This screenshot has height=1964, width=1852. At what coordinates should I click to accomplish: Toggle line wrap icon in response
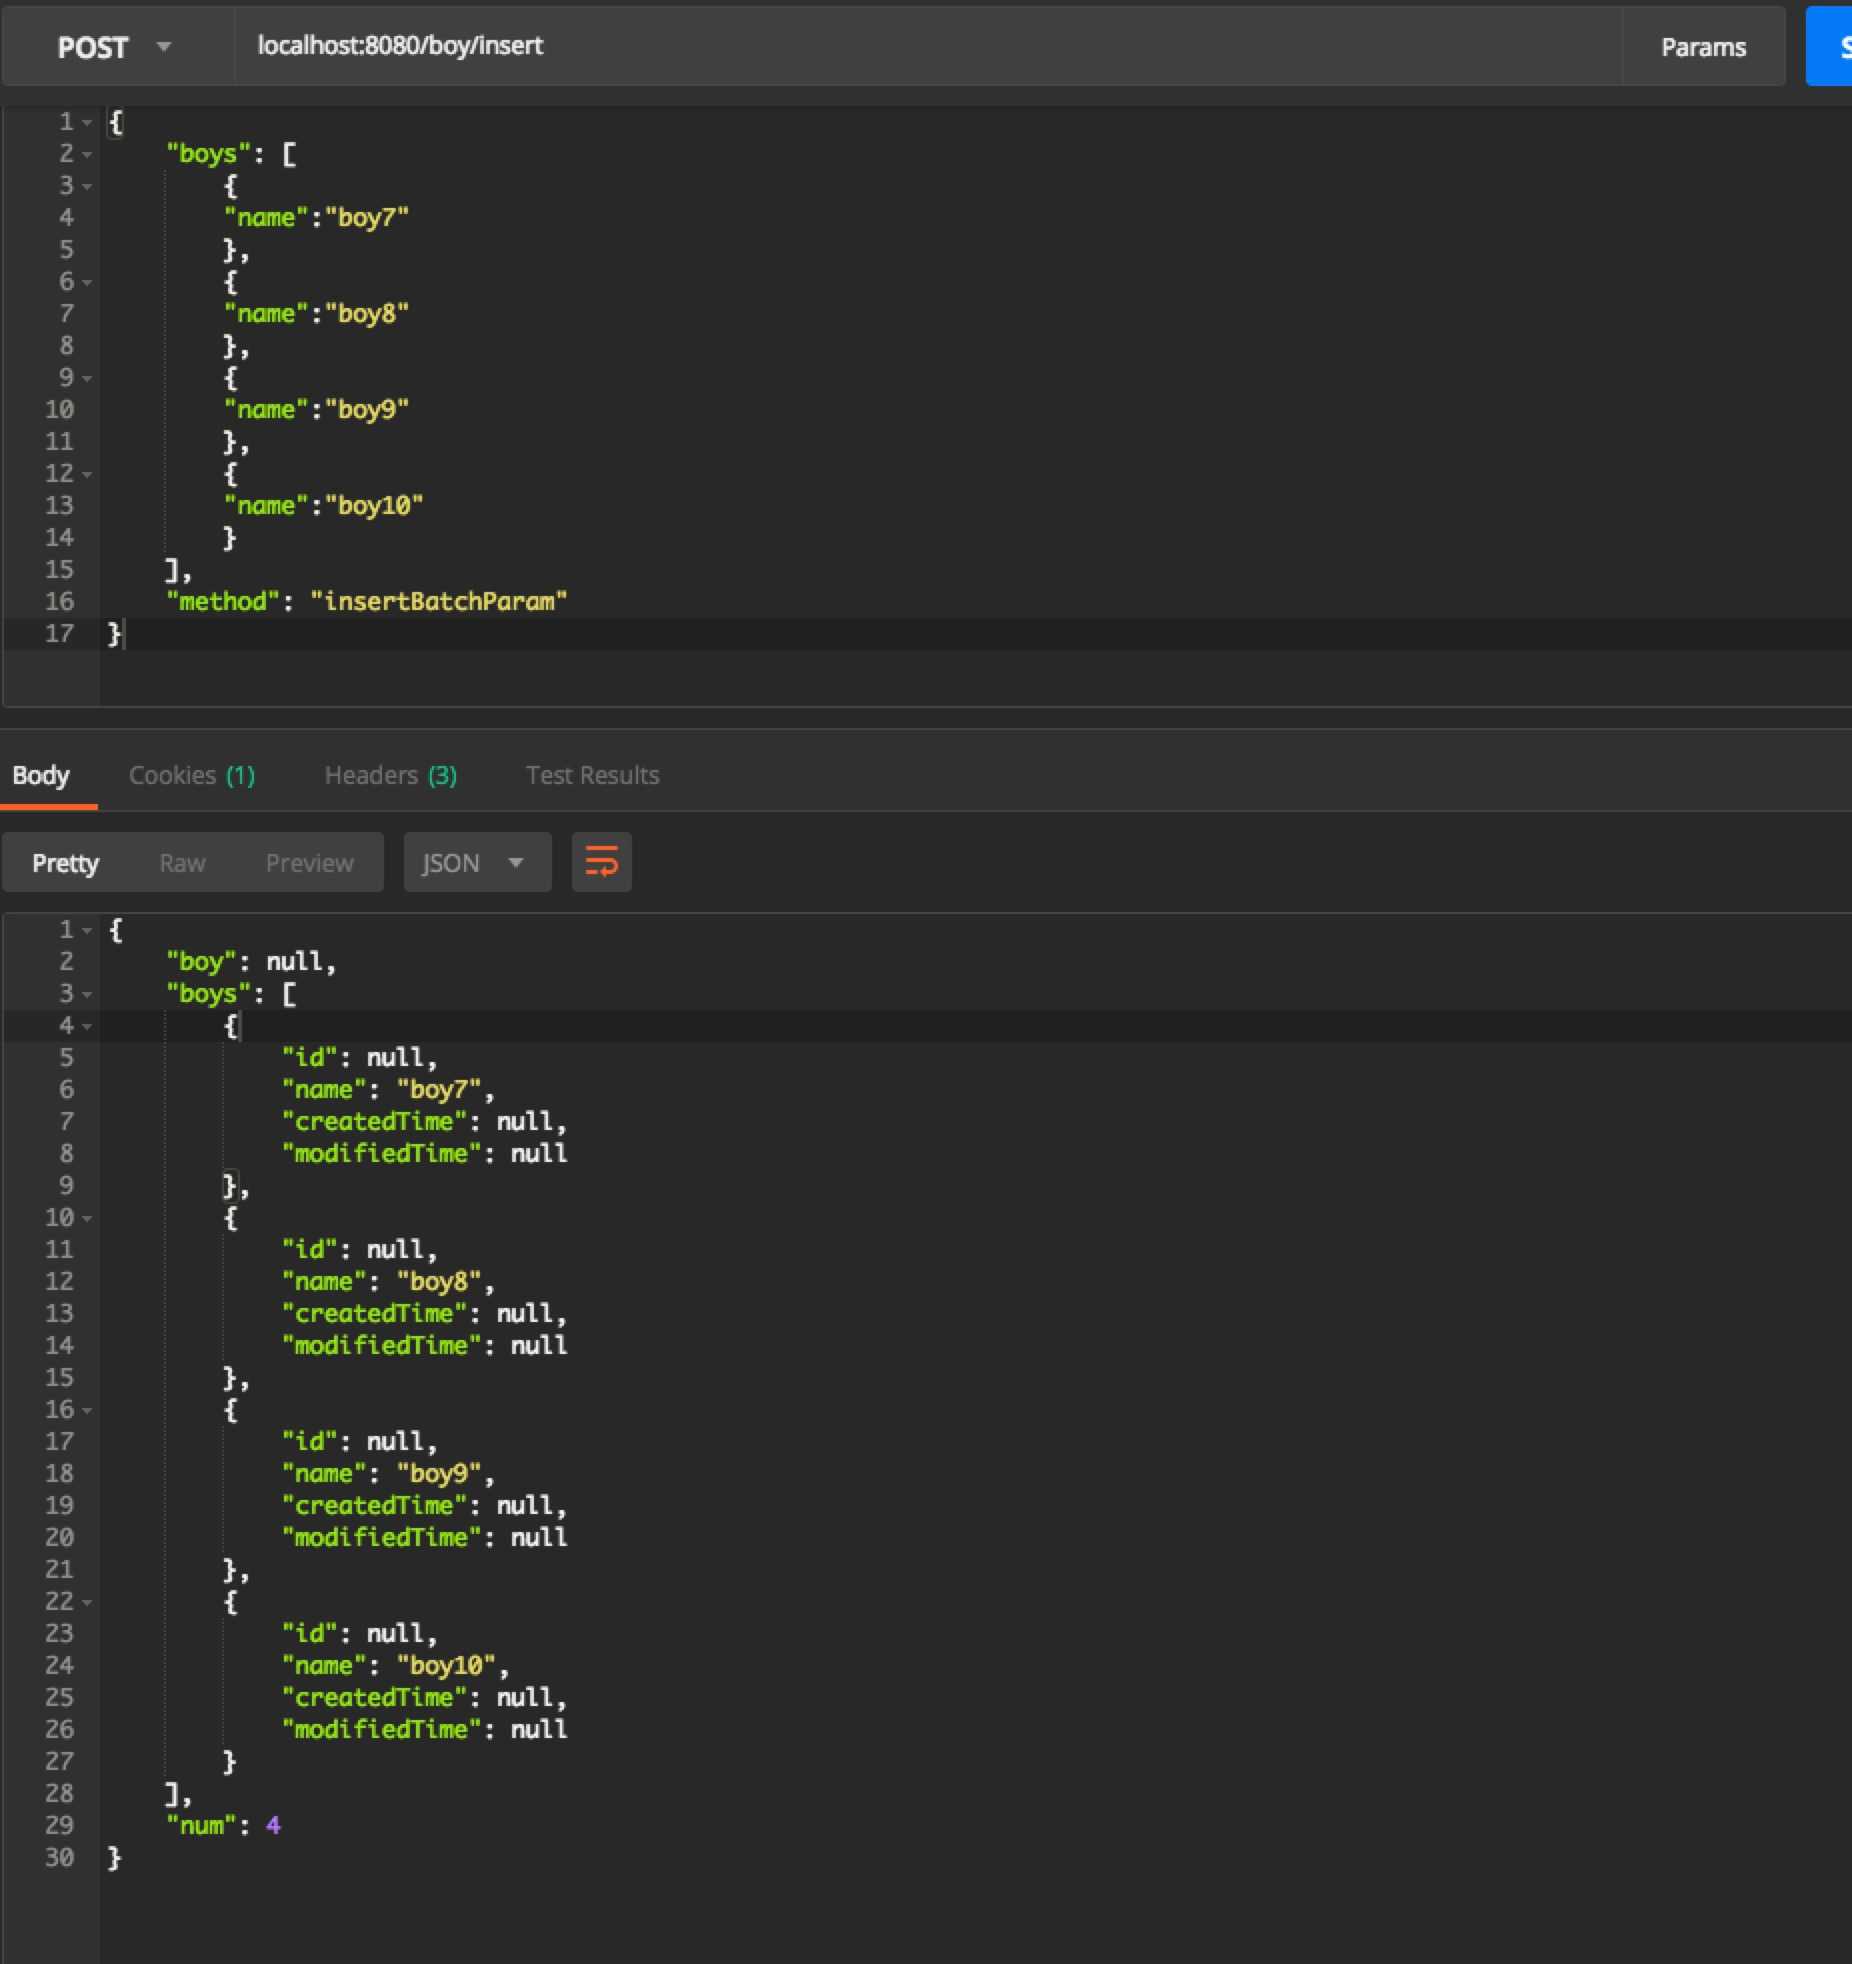601,862
